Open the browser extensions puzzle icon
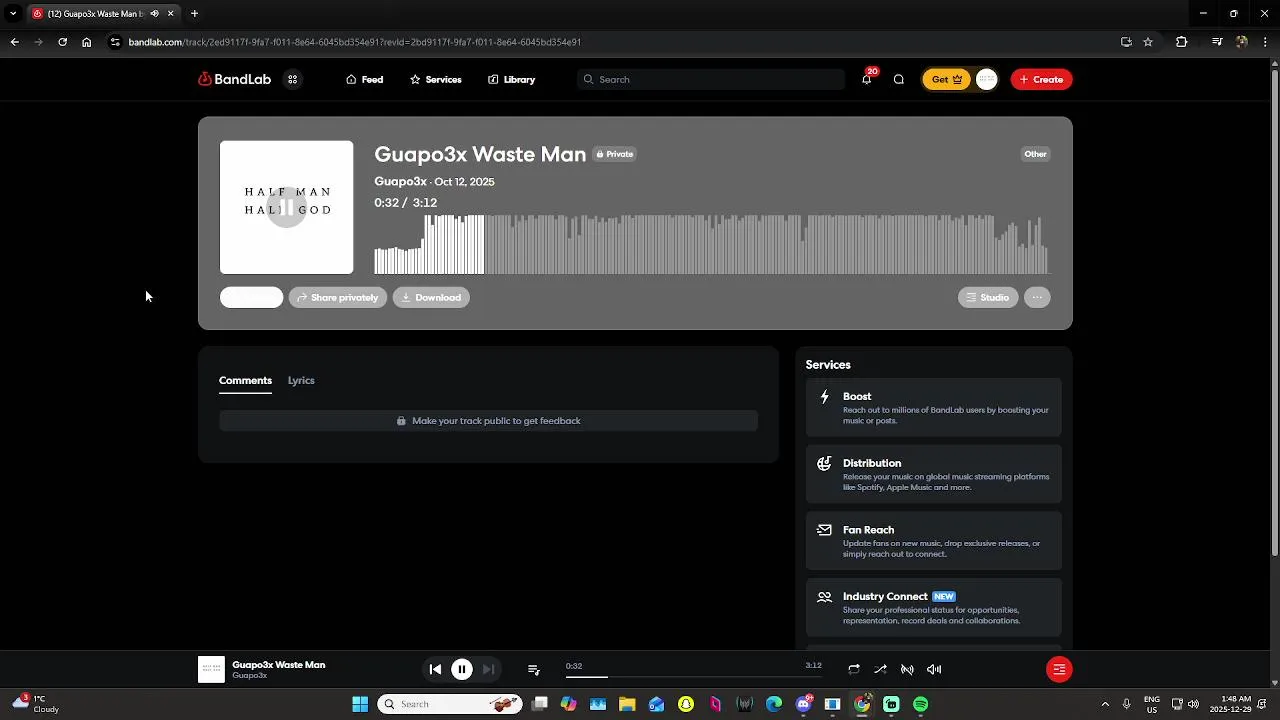1280x720 pixels. pos(1181,42)
